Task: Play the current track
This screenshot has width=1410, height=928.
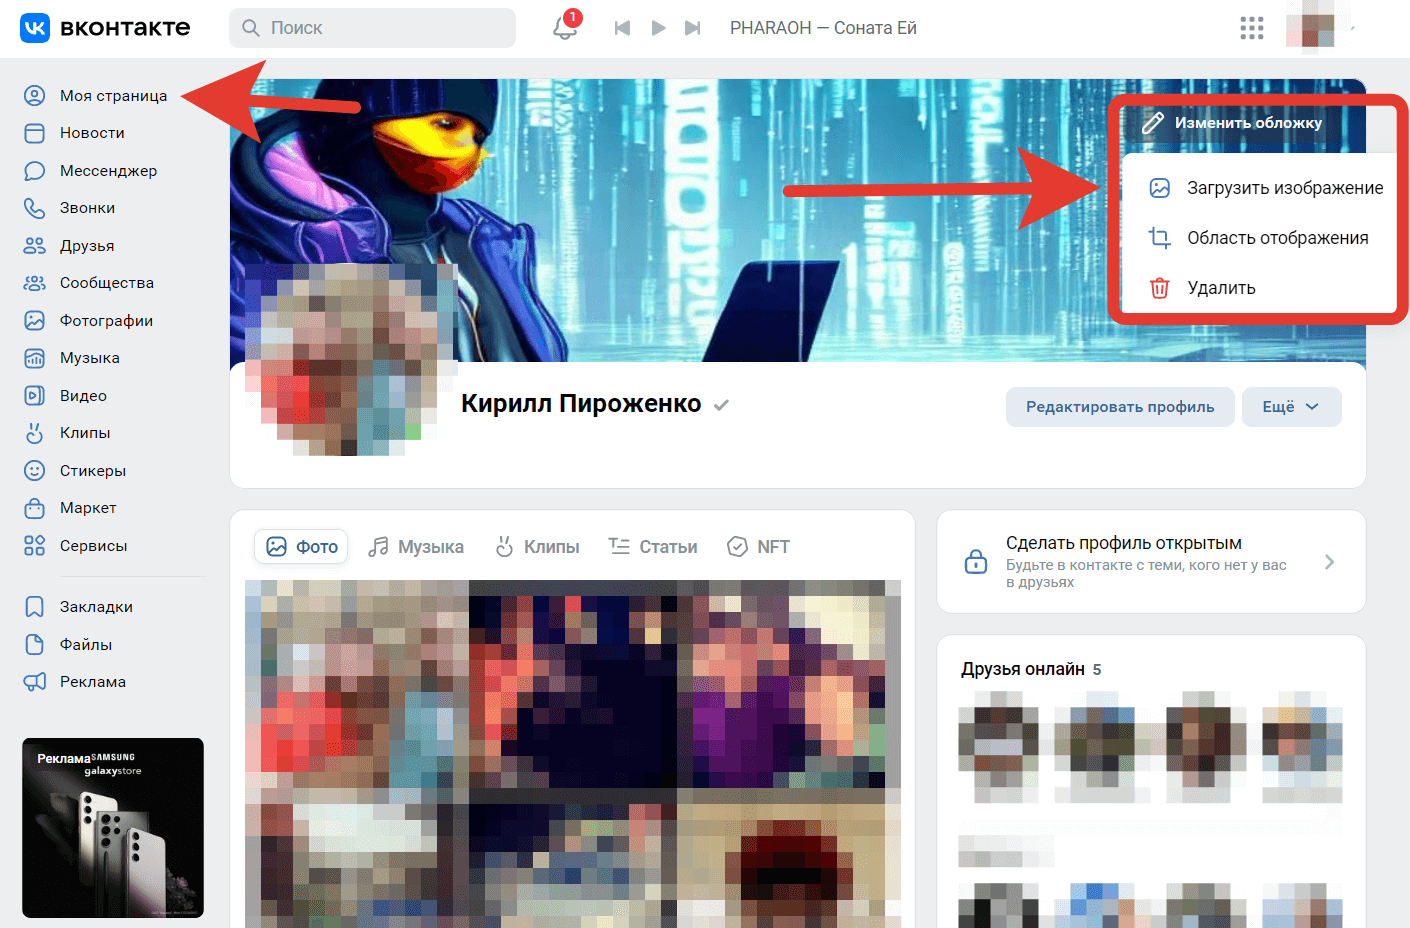Action: click(x=658, y=28)
